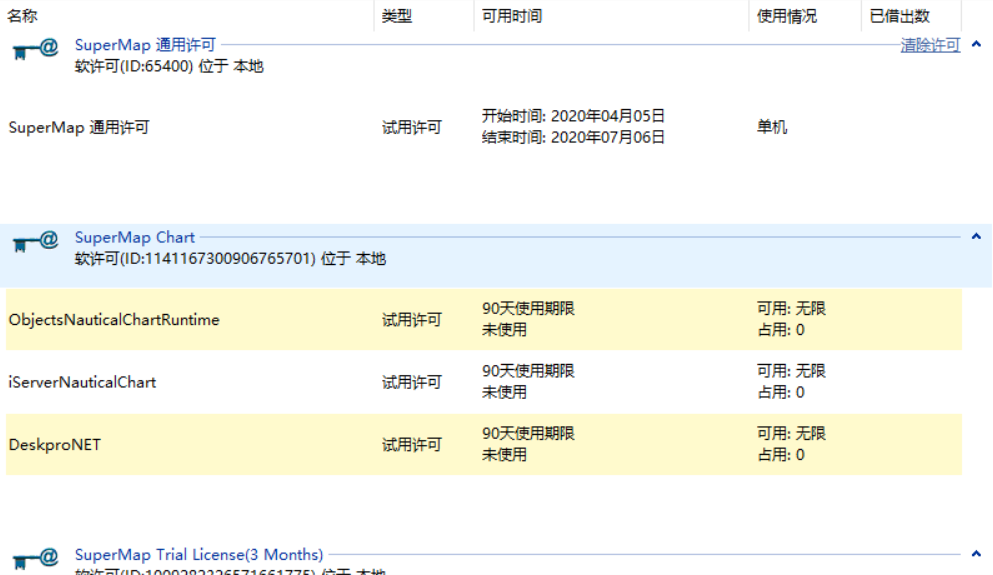
Task: Click the SuperMap Trial License(3 Months) title
Action: pyautogui.click(x=199, y=555)
